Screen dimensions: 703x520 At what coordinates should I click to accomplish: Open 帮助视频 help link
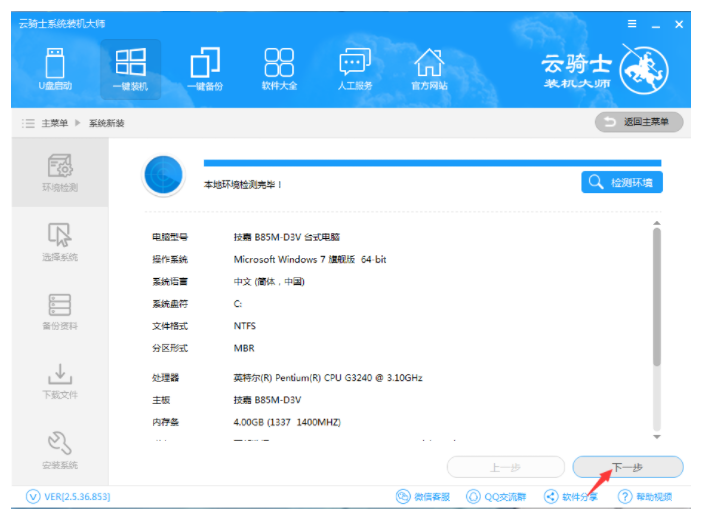645,497
